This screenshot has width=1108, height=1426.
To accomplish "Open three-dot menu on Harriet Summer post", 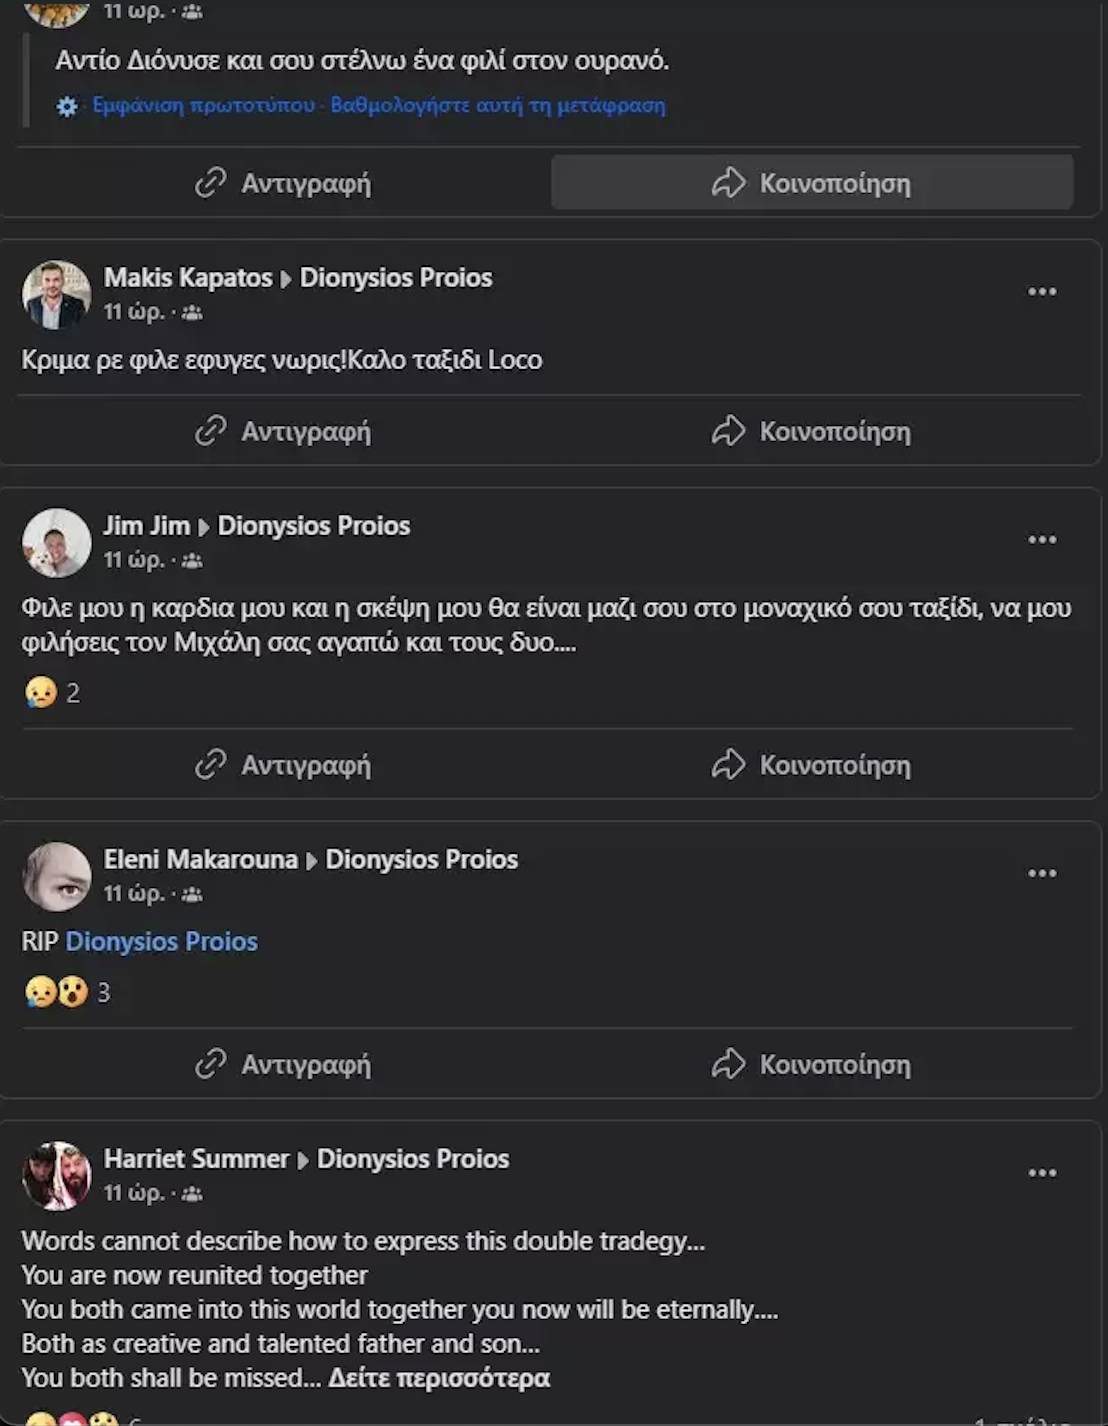I will click(x=1042, y=1173).
